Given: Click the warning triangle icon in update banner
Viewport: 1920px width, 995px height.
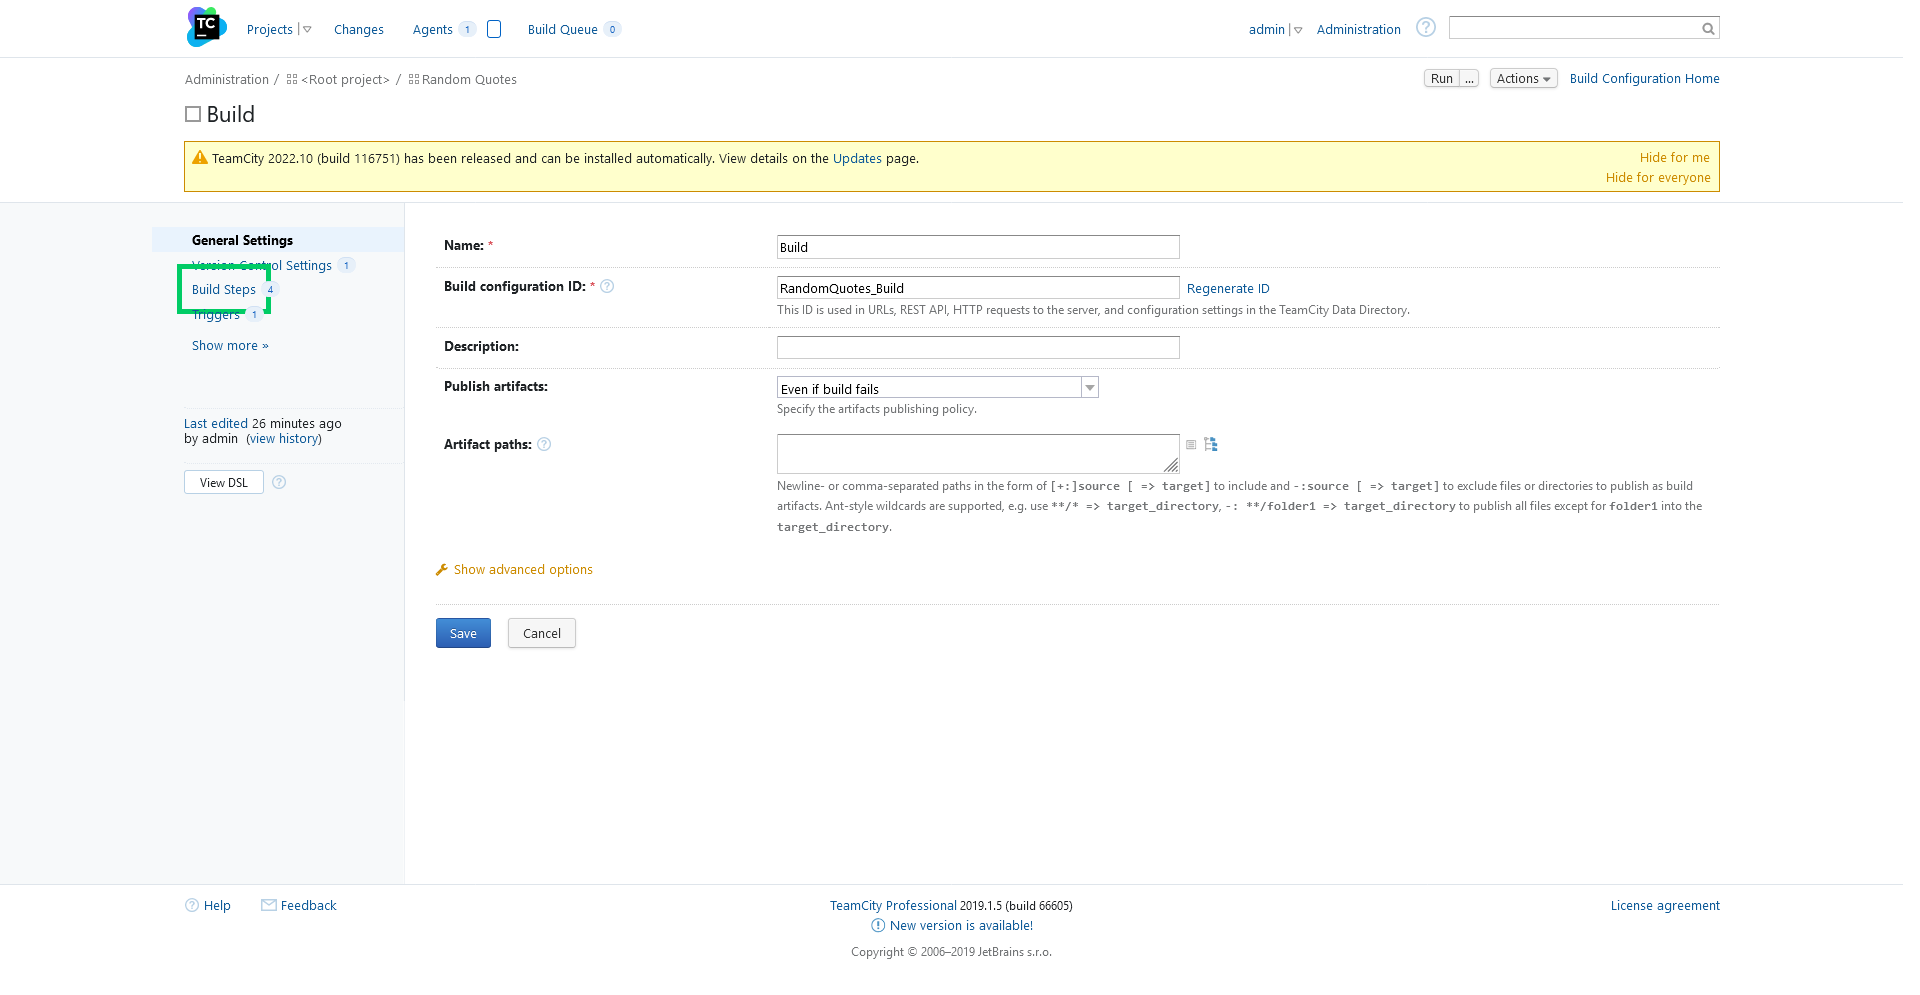Looking at the screenshot, I should [x=200, y=158].
